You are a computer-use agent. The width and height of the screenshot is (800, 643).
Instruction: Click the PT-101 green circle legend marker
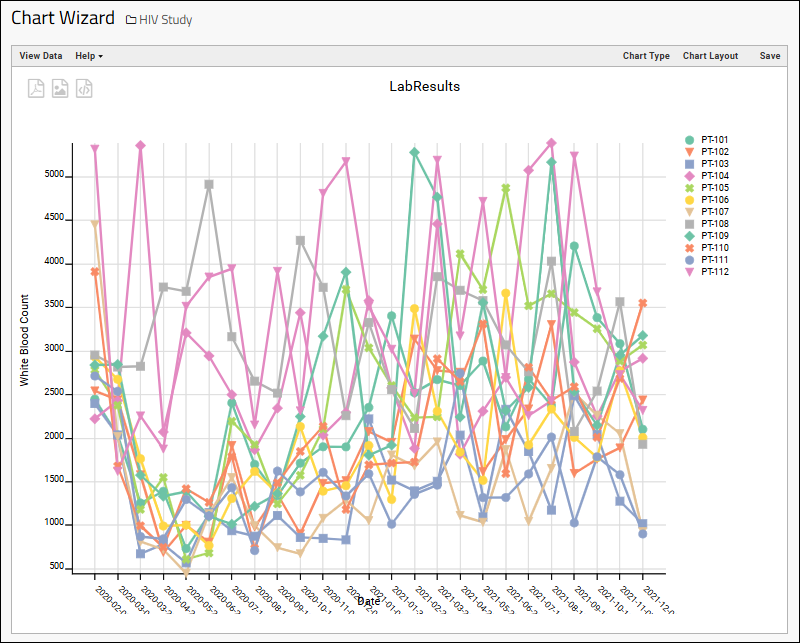tap(689, 140)
